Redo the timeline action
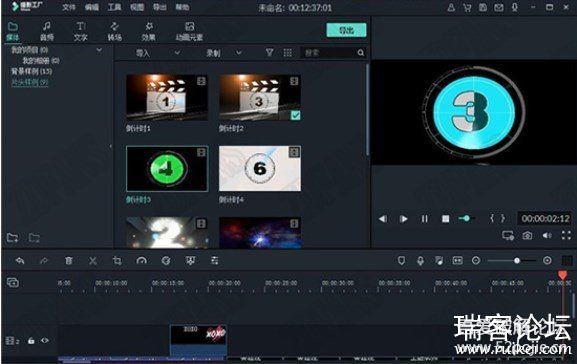Image resolution: width=577 pixels, height=364 pixels. point(44,261)
